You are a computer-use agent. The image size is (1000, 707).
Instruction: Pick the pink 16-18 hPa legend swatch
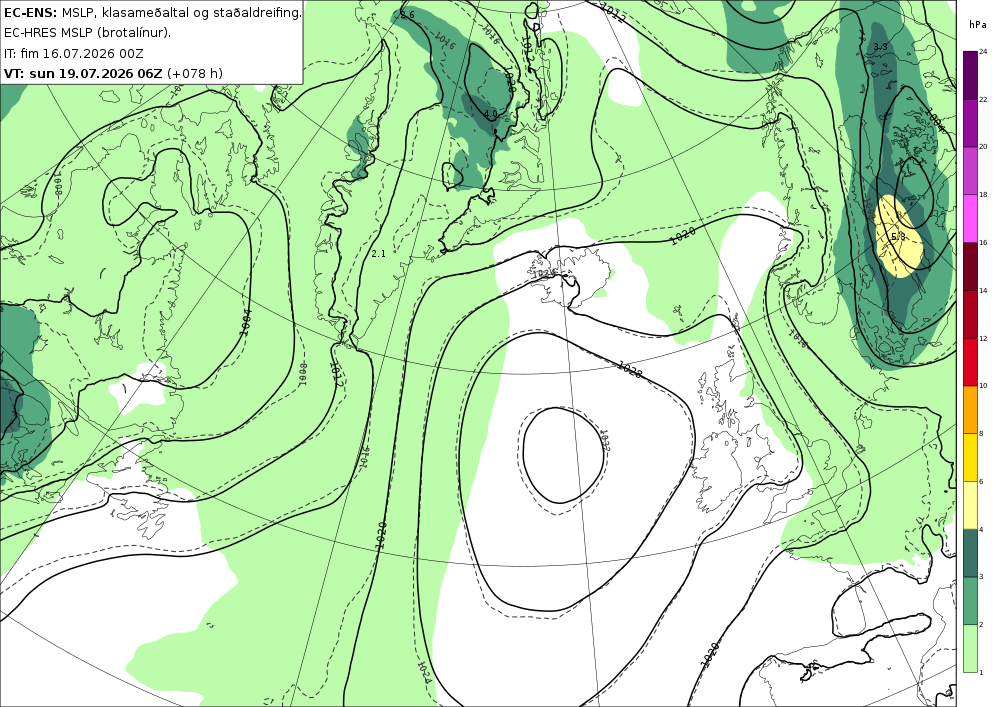(x=970, y=218)
